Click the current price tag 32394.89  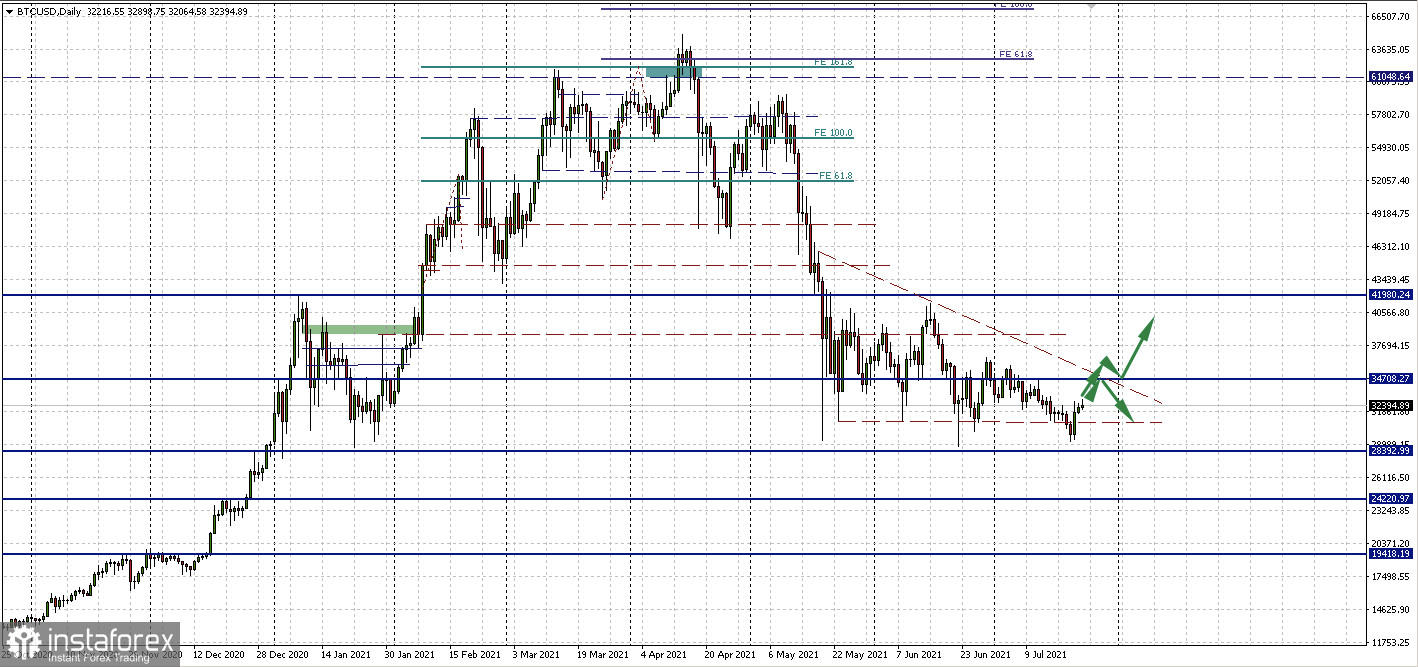click(1391, 405)
